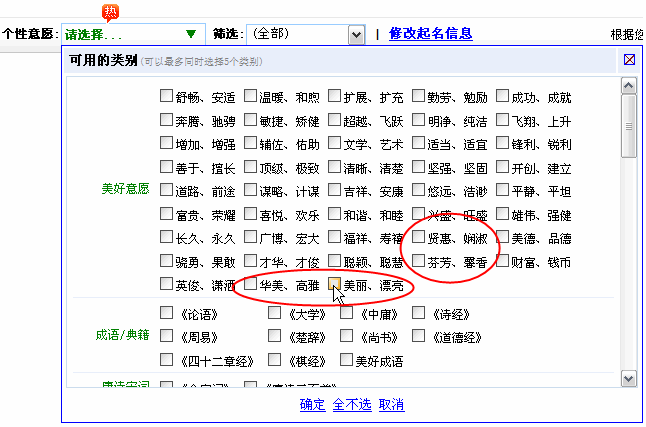Select the 芬芳、馨香 checkbox

click(x=418, y=262)
